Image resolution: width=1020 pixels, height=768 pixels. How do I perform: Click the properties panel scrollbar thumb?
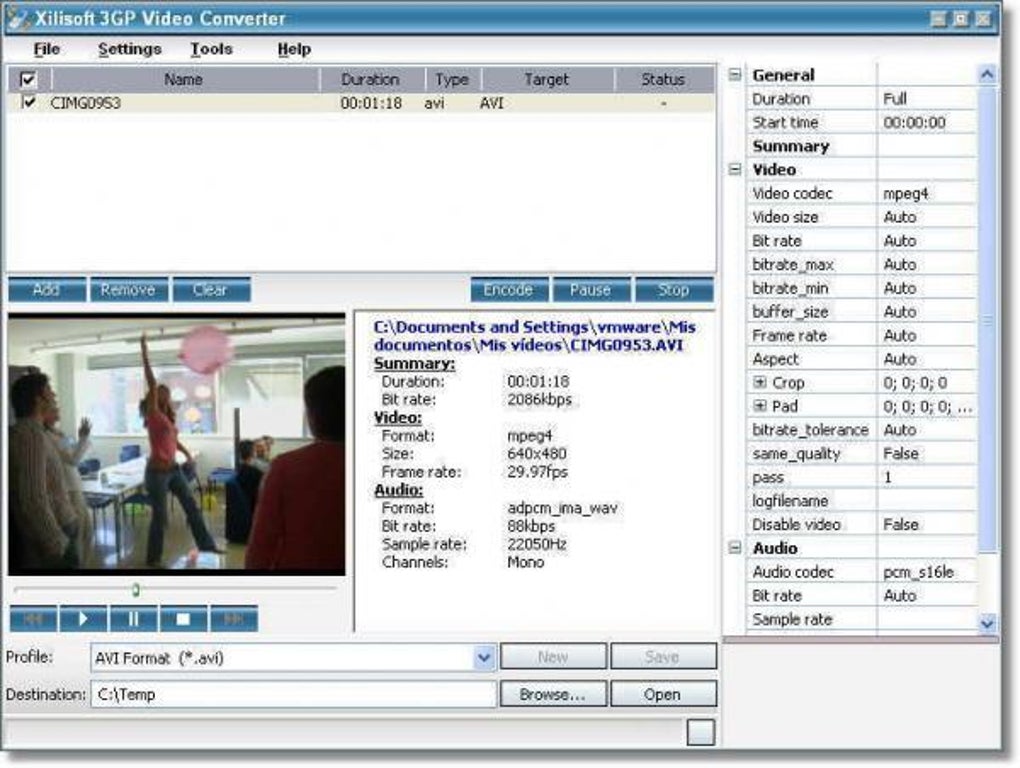(987, 319)
